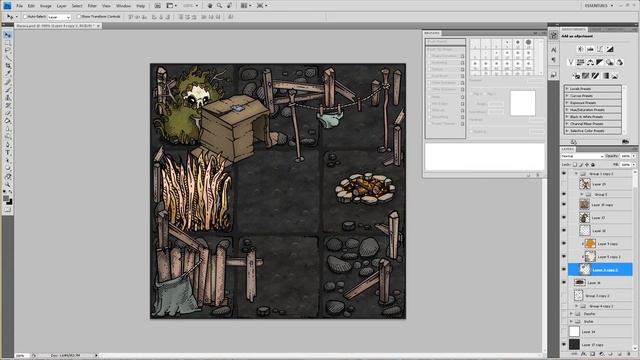This screenshot has height=360, width=640.
Task: Expand Group 5 folder in Layers
Action: coord(582,194)
